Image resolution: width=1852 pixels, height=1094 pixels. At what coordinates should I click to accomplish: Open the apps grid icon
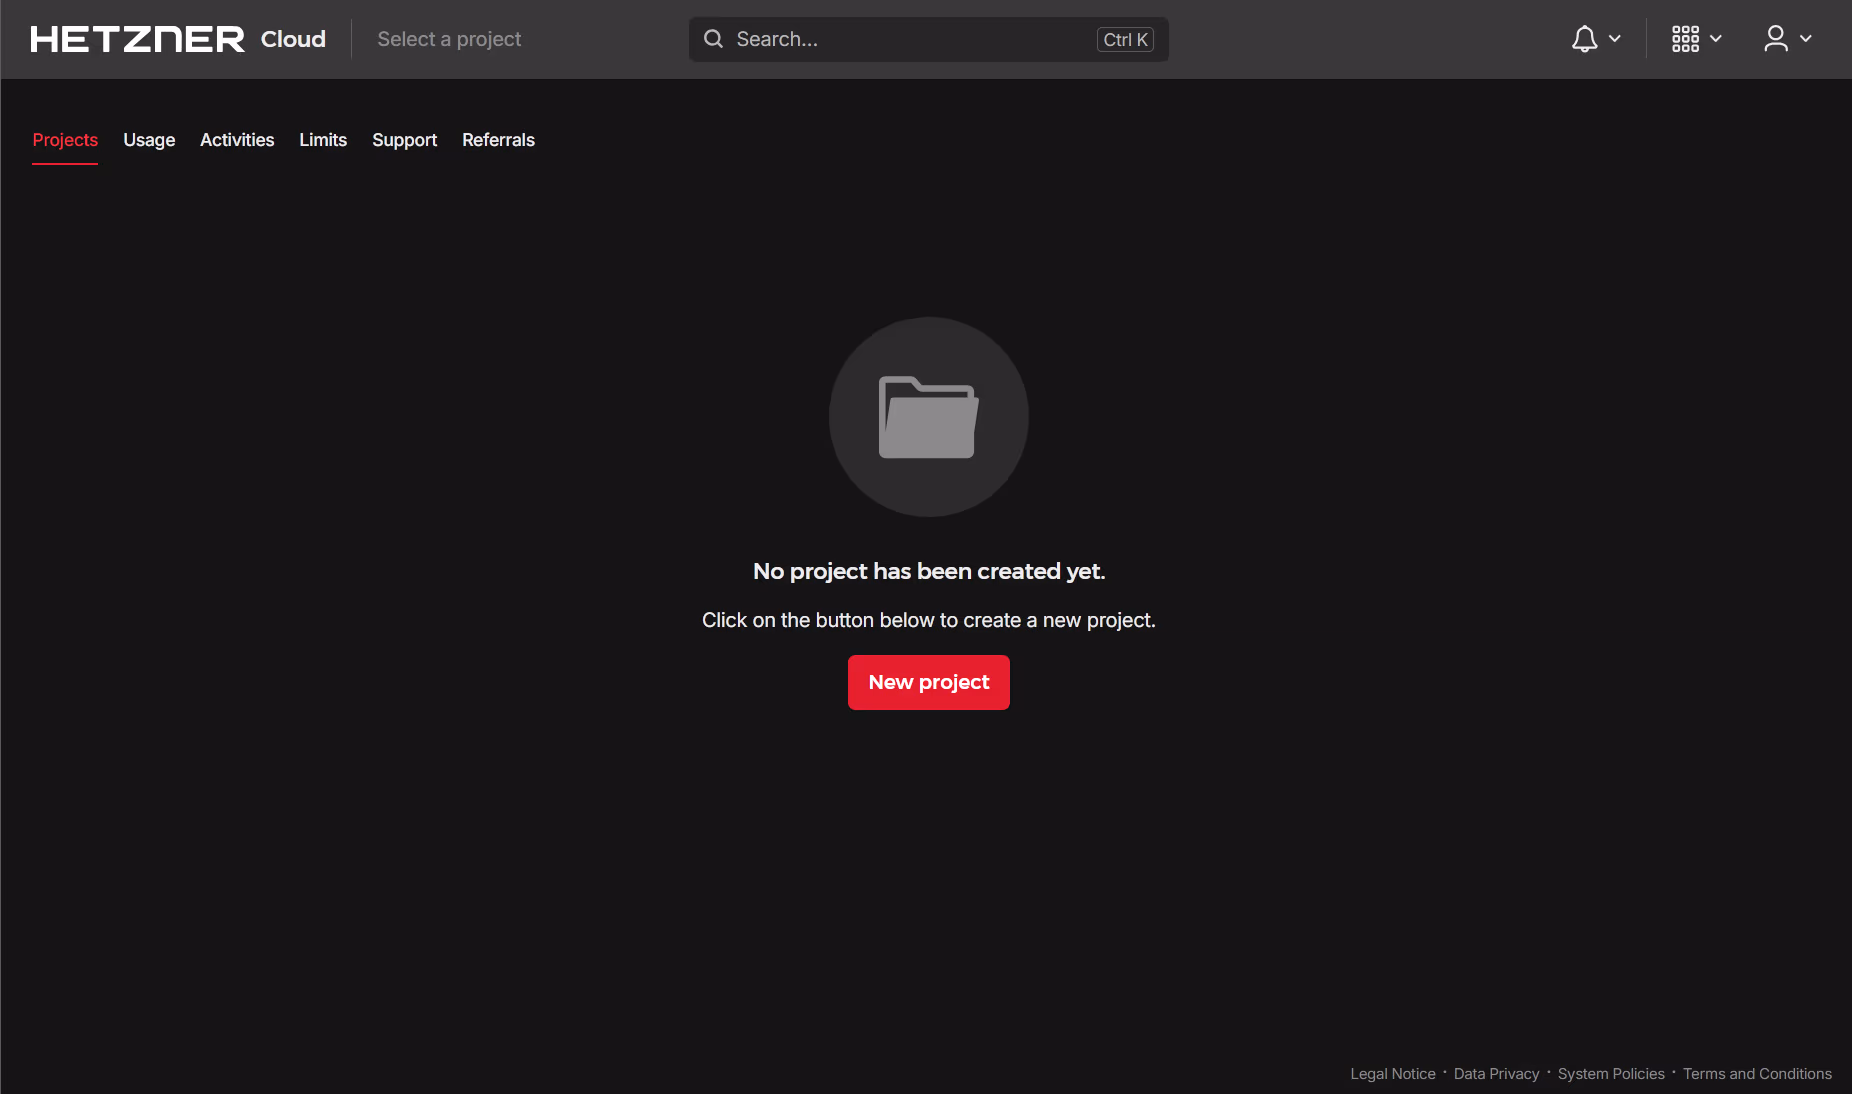[1685, 39]
